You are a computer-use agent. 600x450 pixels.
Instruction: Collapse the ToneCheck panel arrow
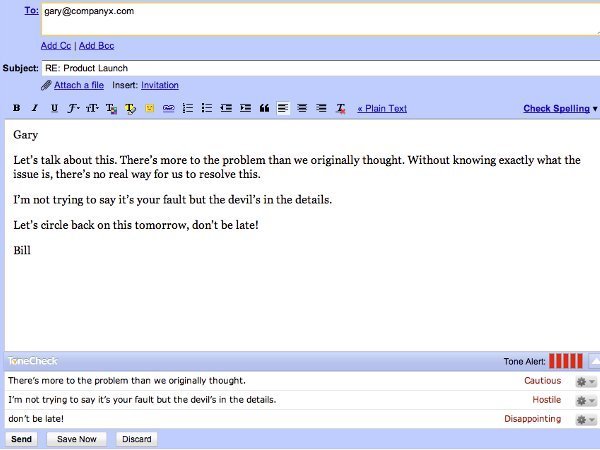click(x=595, y=361)
